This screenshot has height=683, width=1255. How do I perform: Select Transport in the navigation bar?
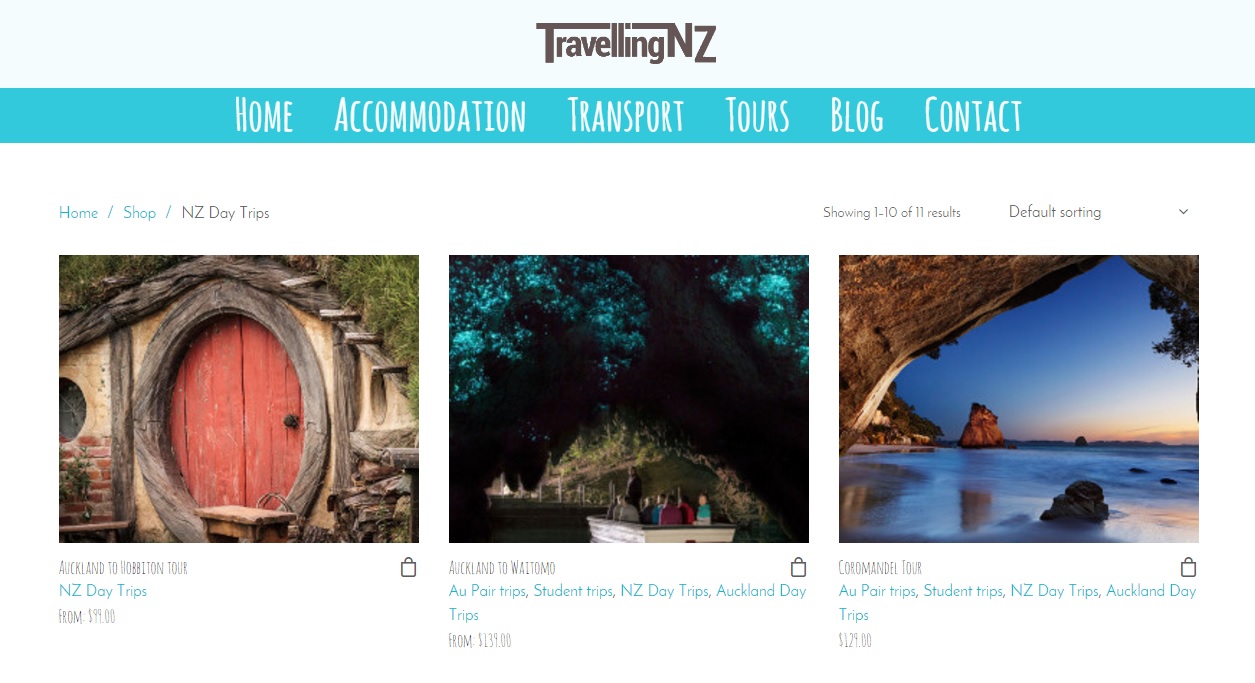point(626,115)
